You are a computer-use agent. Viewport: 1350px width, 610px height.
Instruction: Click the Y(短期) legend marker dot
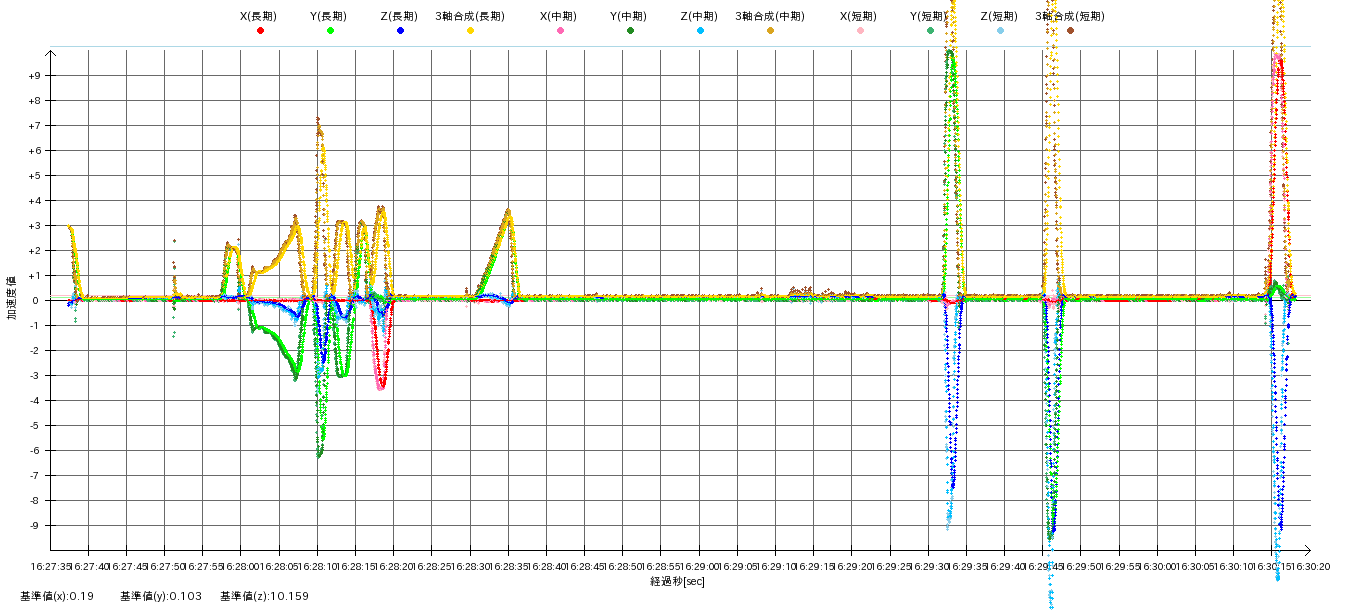(x=930, y=31)
